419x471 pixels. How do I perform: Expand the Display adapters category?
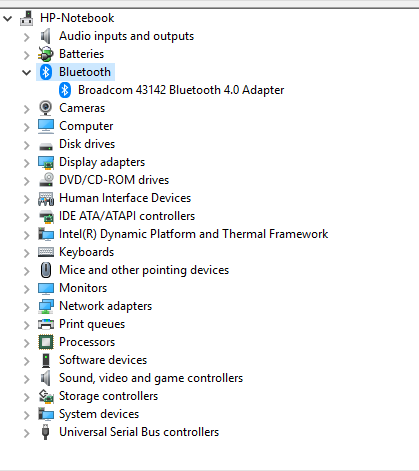(27, 163)
